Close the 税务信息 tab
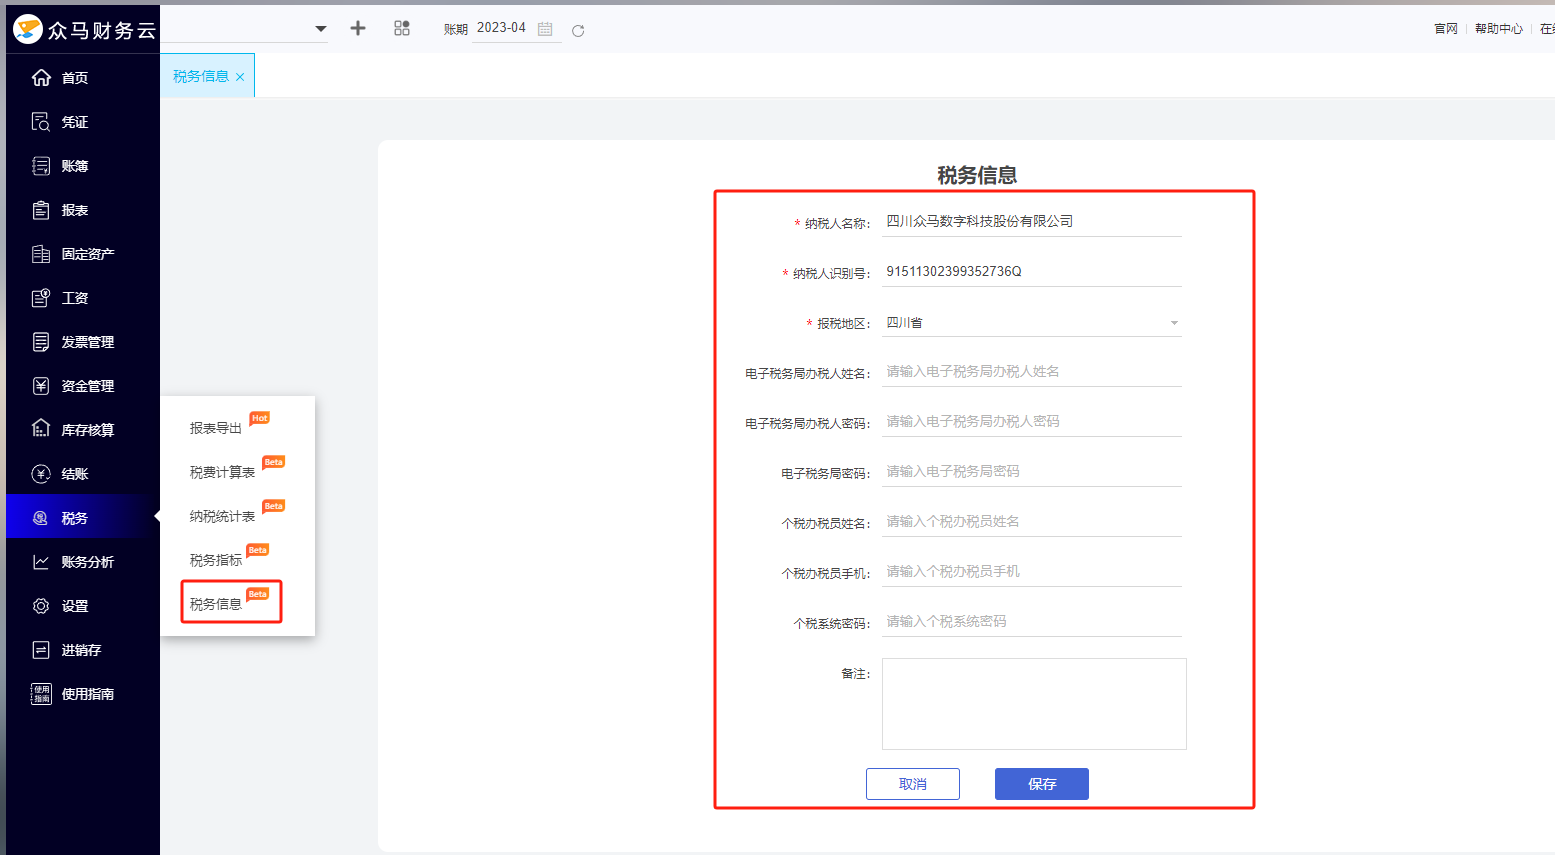The image size is (1555, 855). (x=240, y=77)
